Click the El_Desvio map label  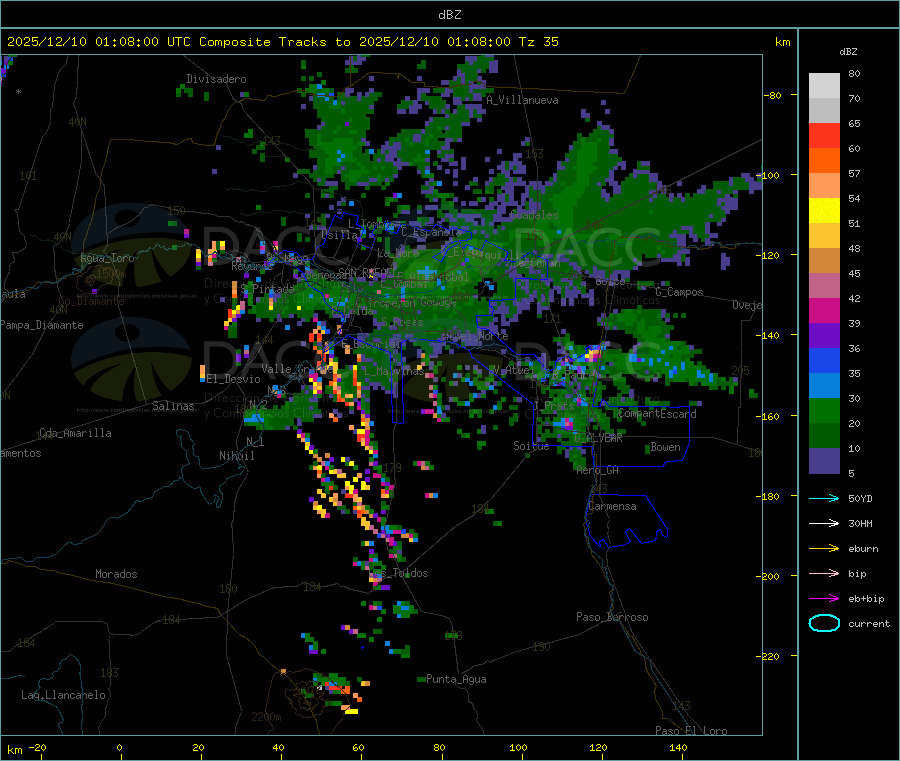click(234, 379)
